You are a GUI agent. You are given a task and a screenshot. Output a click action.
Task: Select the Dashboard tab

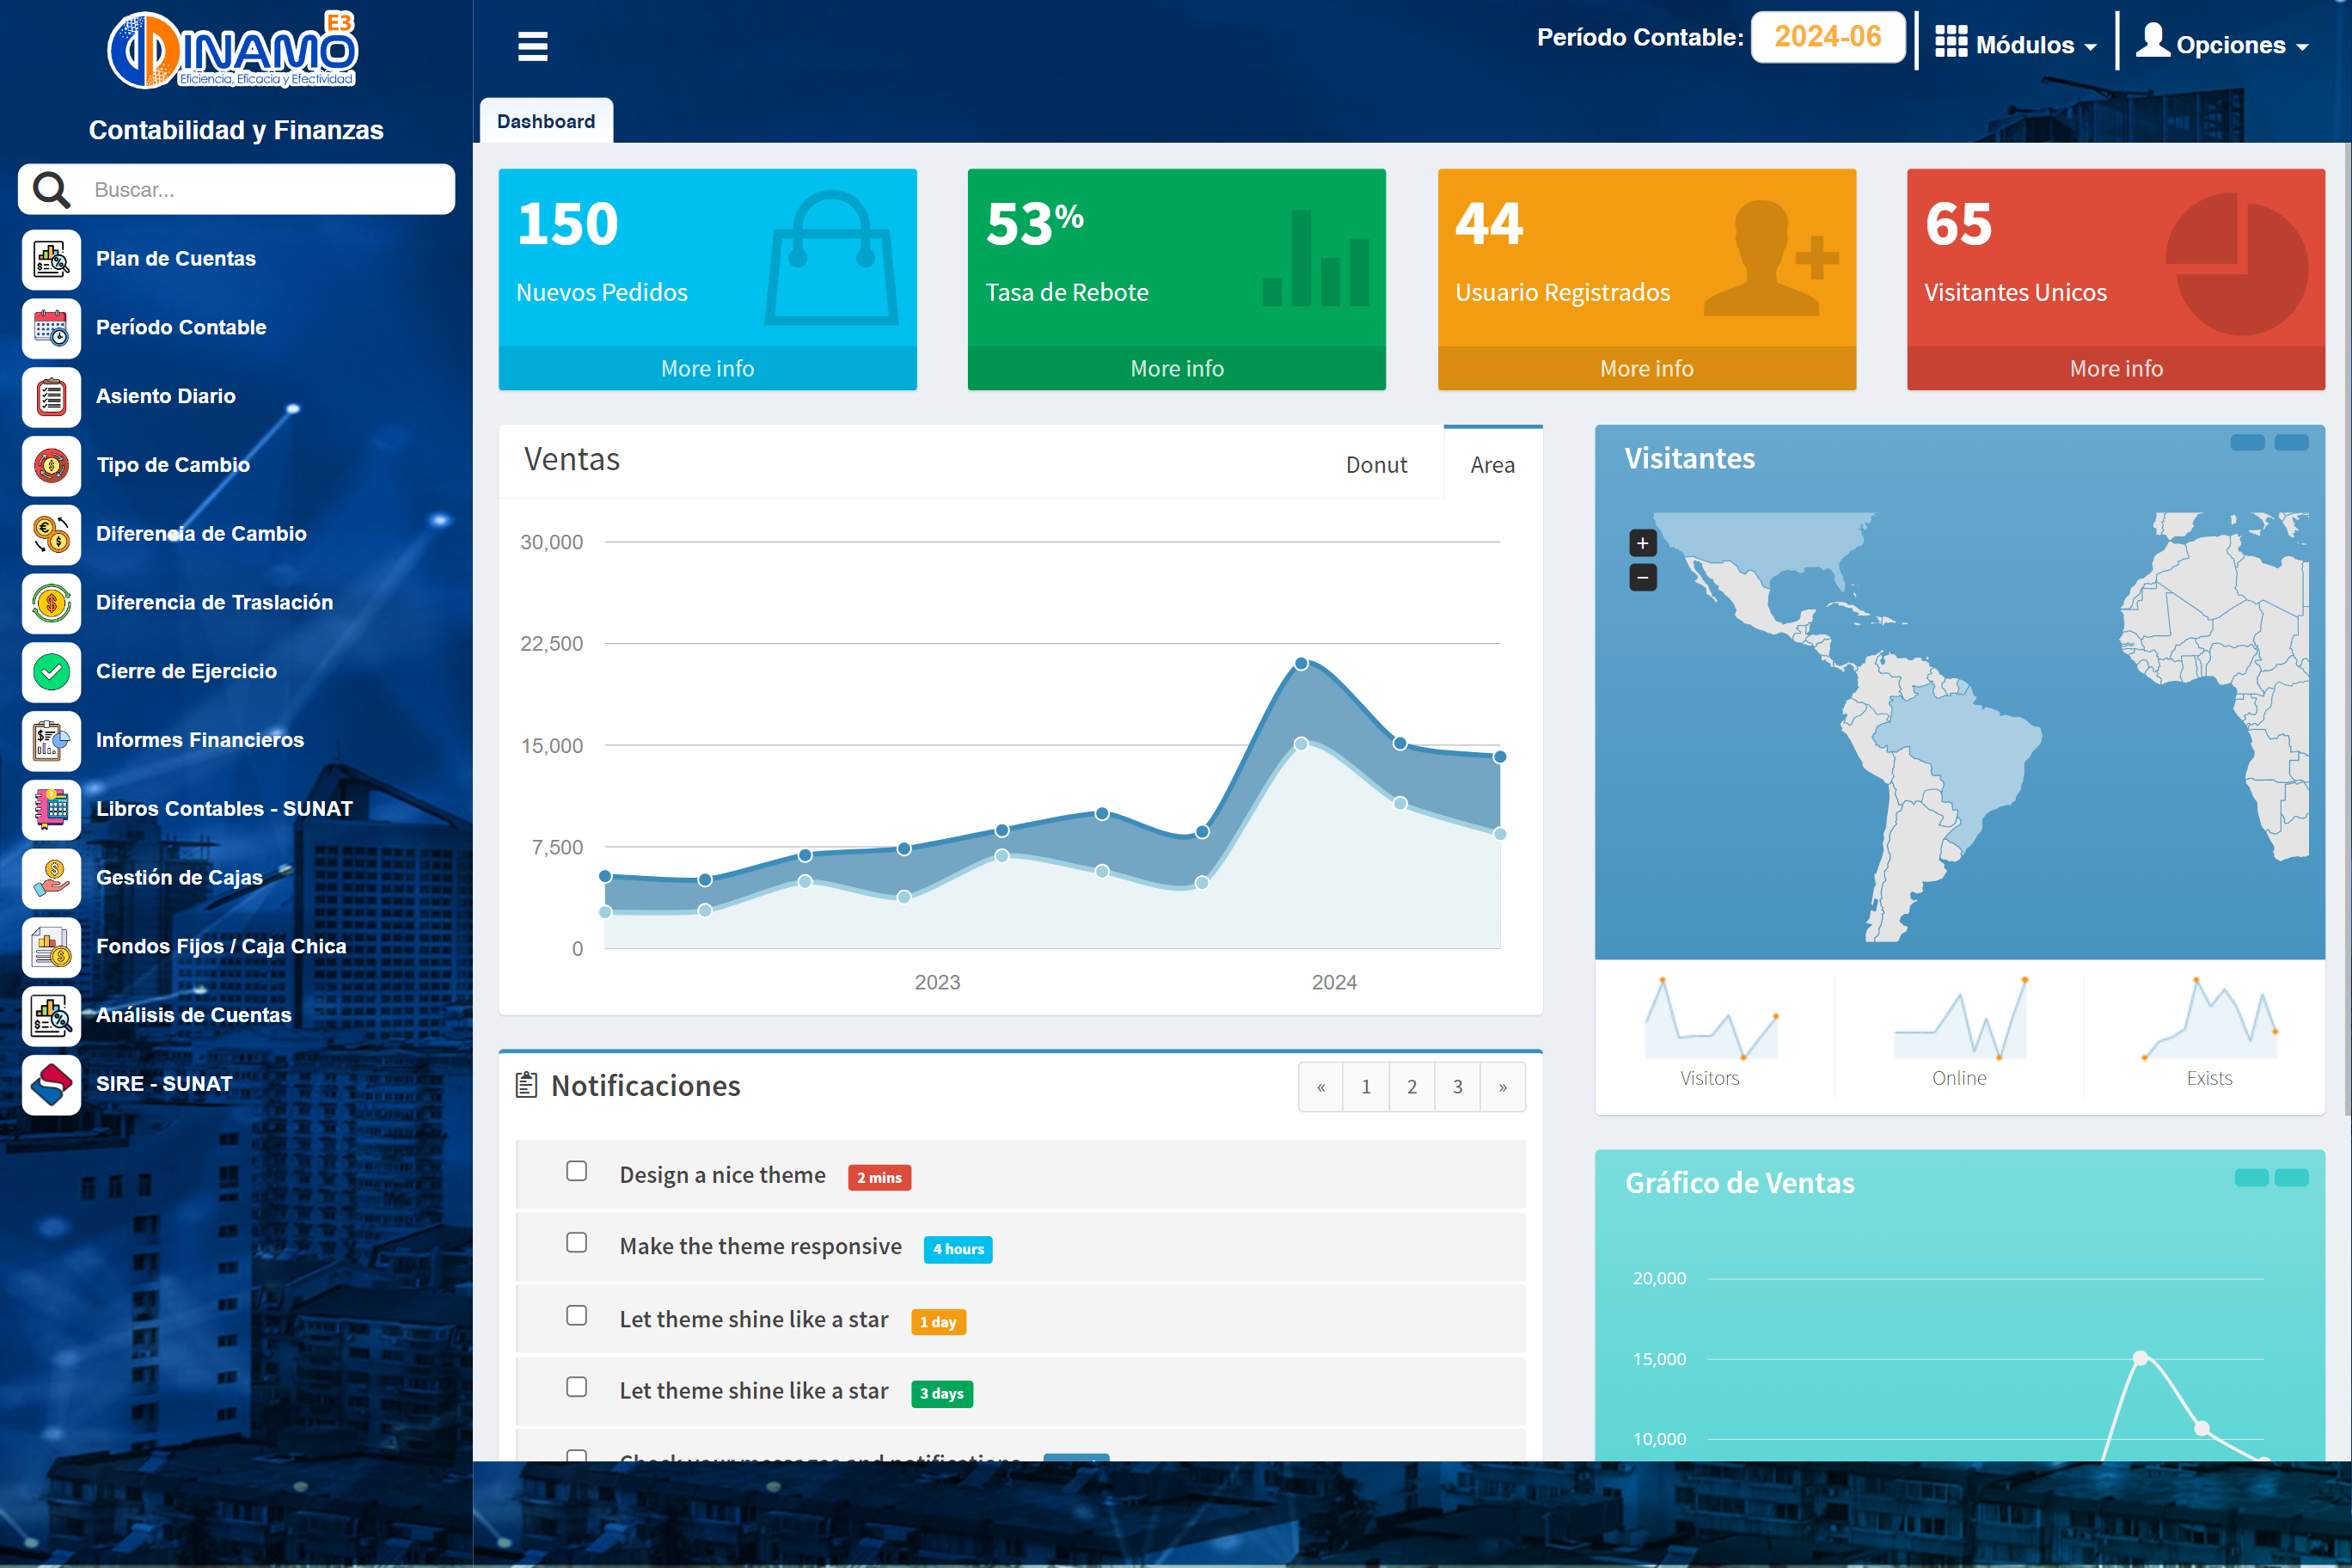[x=546, y=121]
